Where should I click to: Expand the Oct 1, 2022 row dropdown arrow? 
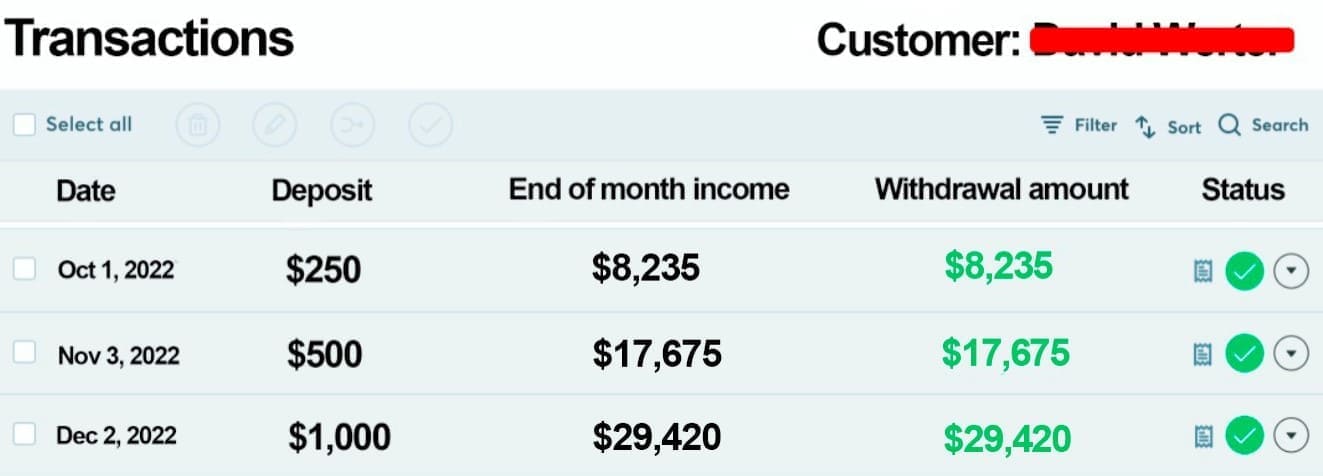point(1292,270)
